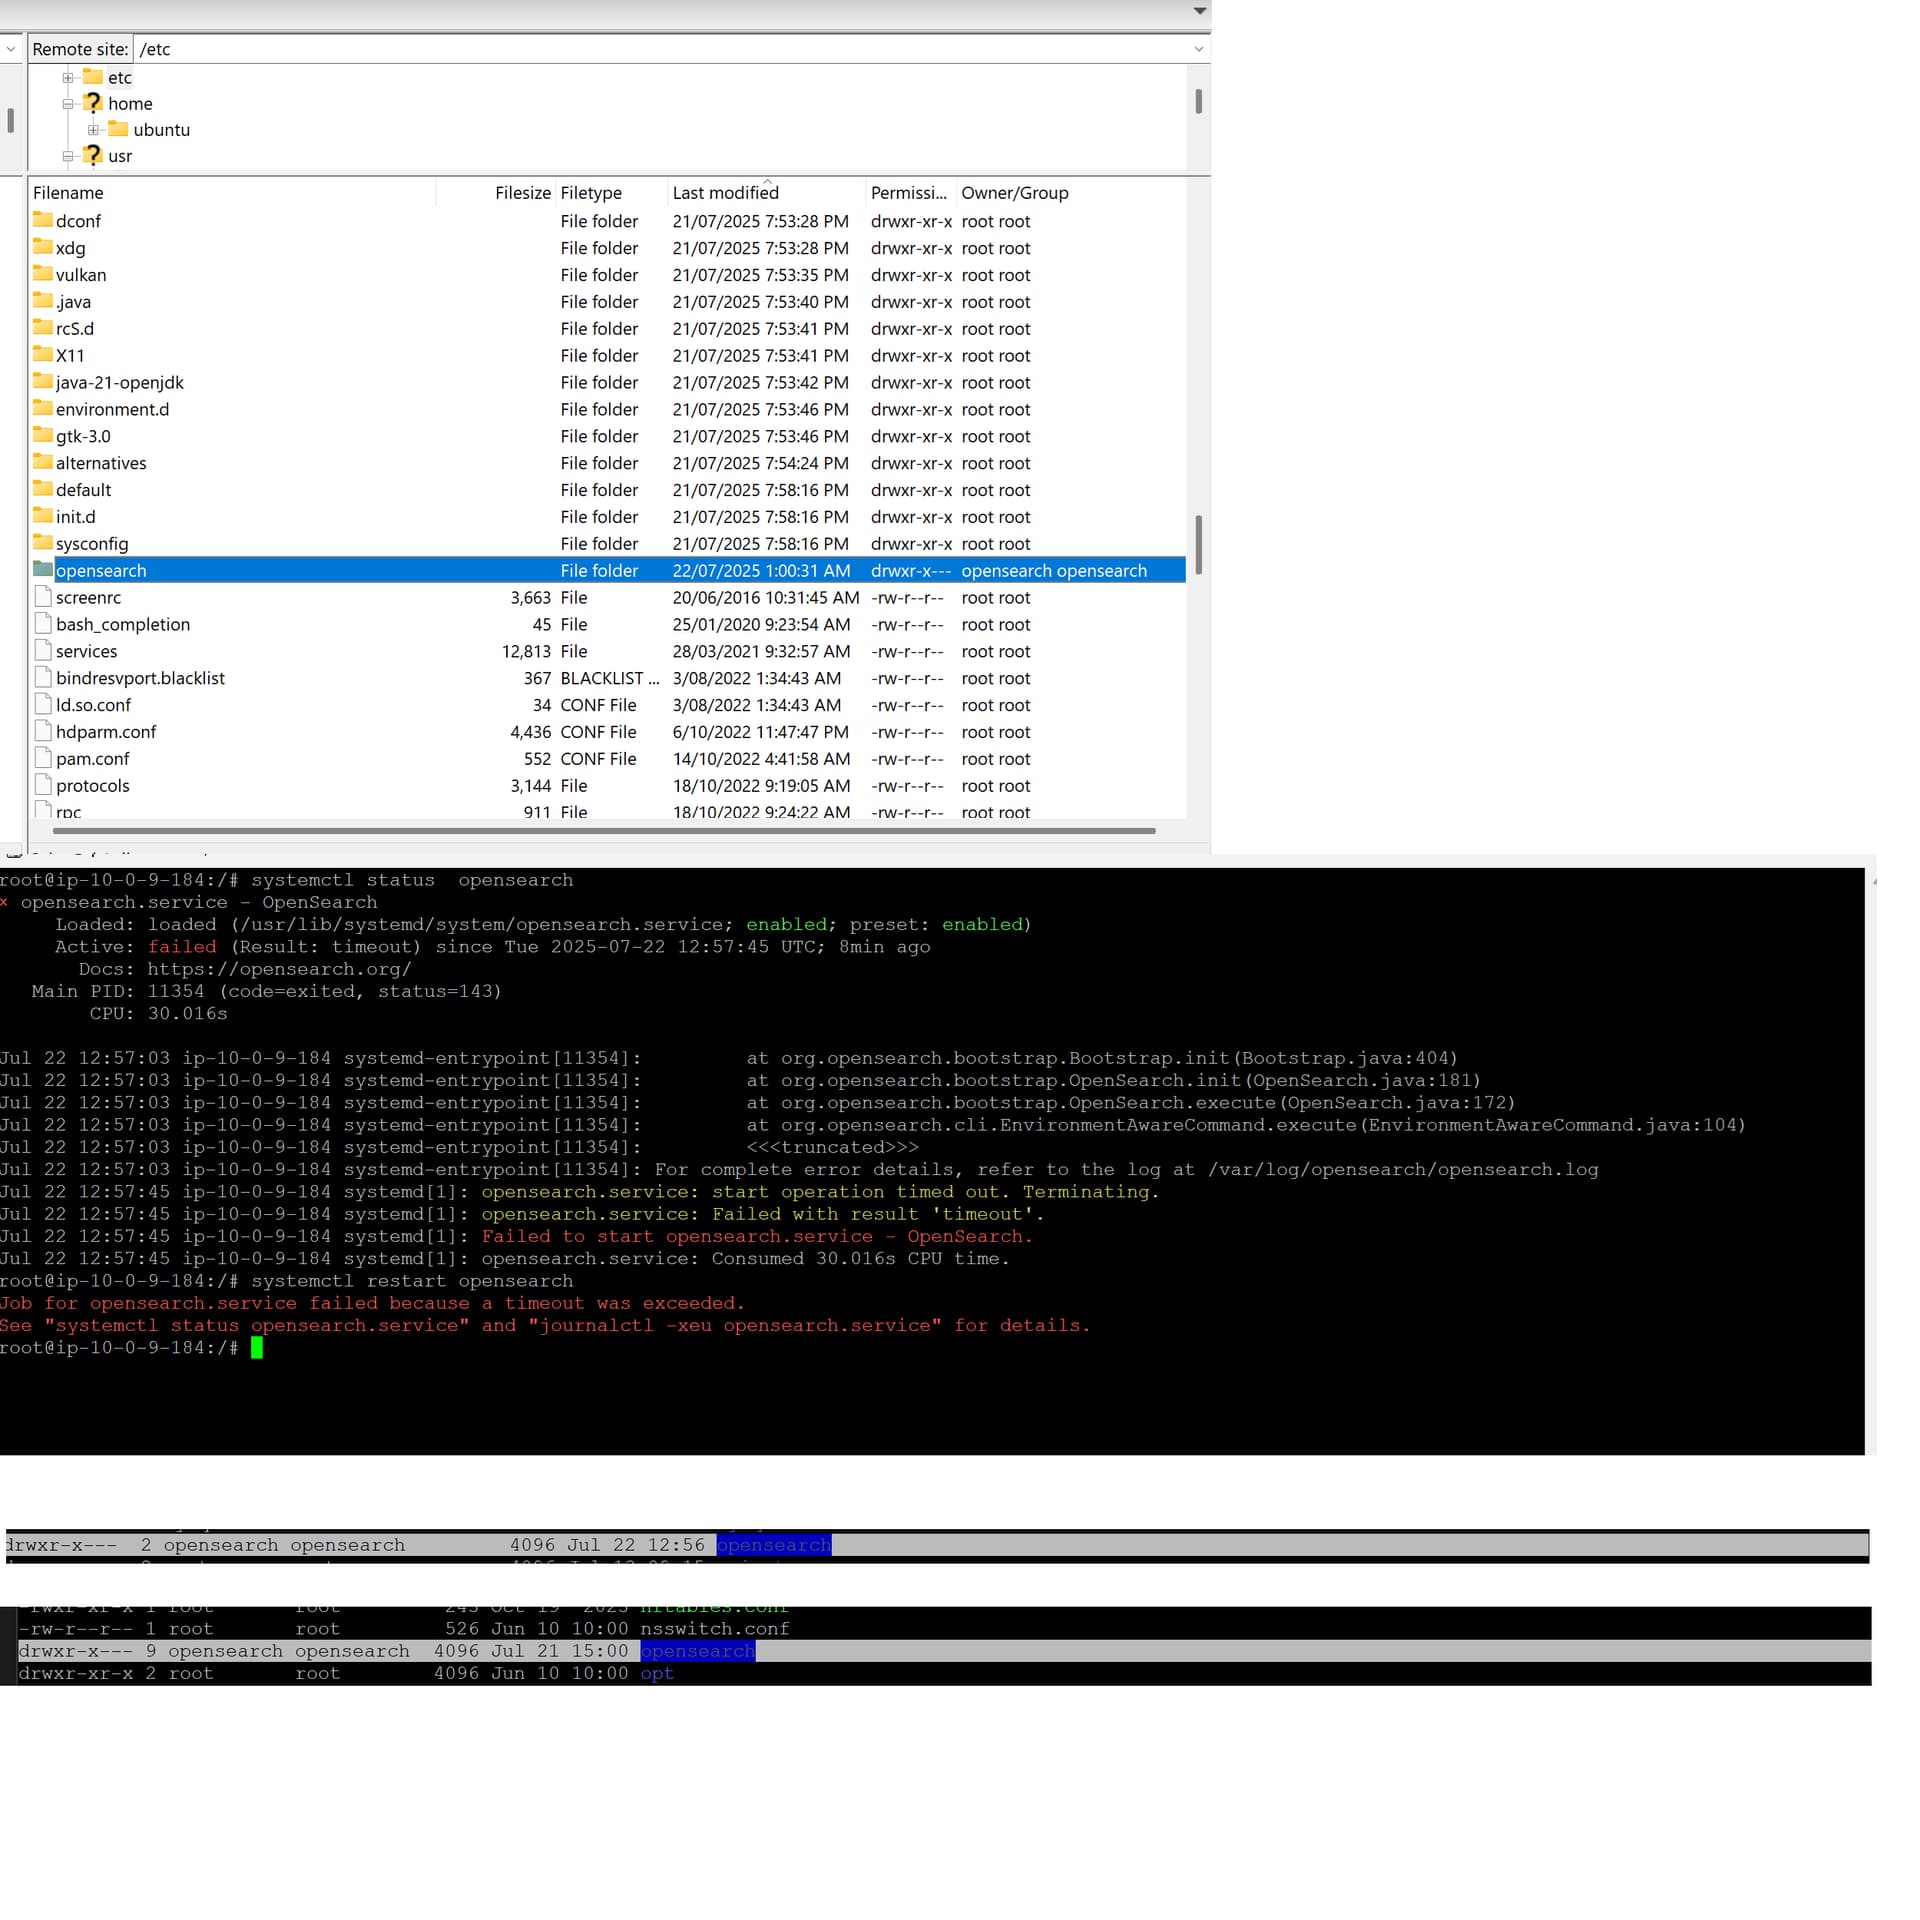Click the X11 folder icon
1920x1920 pixels.
click(42, 355)
